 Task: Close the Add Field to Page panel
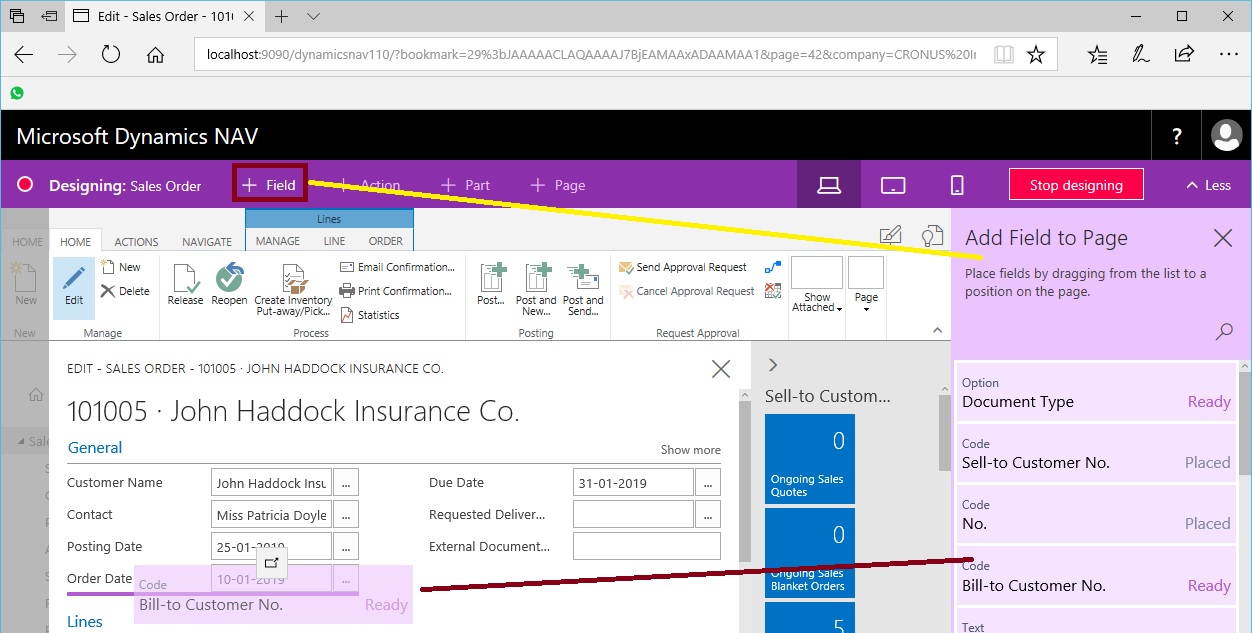[x=1222, y=238]
